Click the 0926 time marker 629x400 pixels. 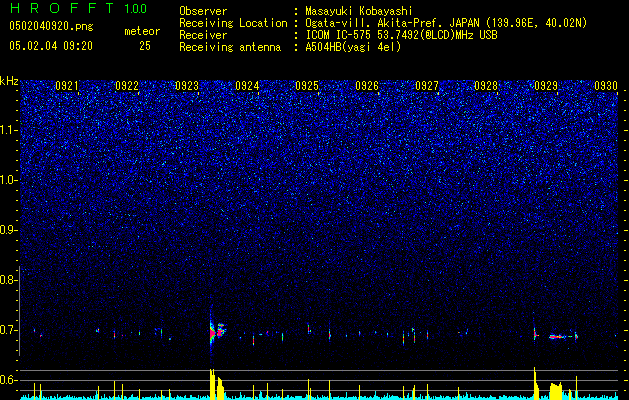click(367, 86)
